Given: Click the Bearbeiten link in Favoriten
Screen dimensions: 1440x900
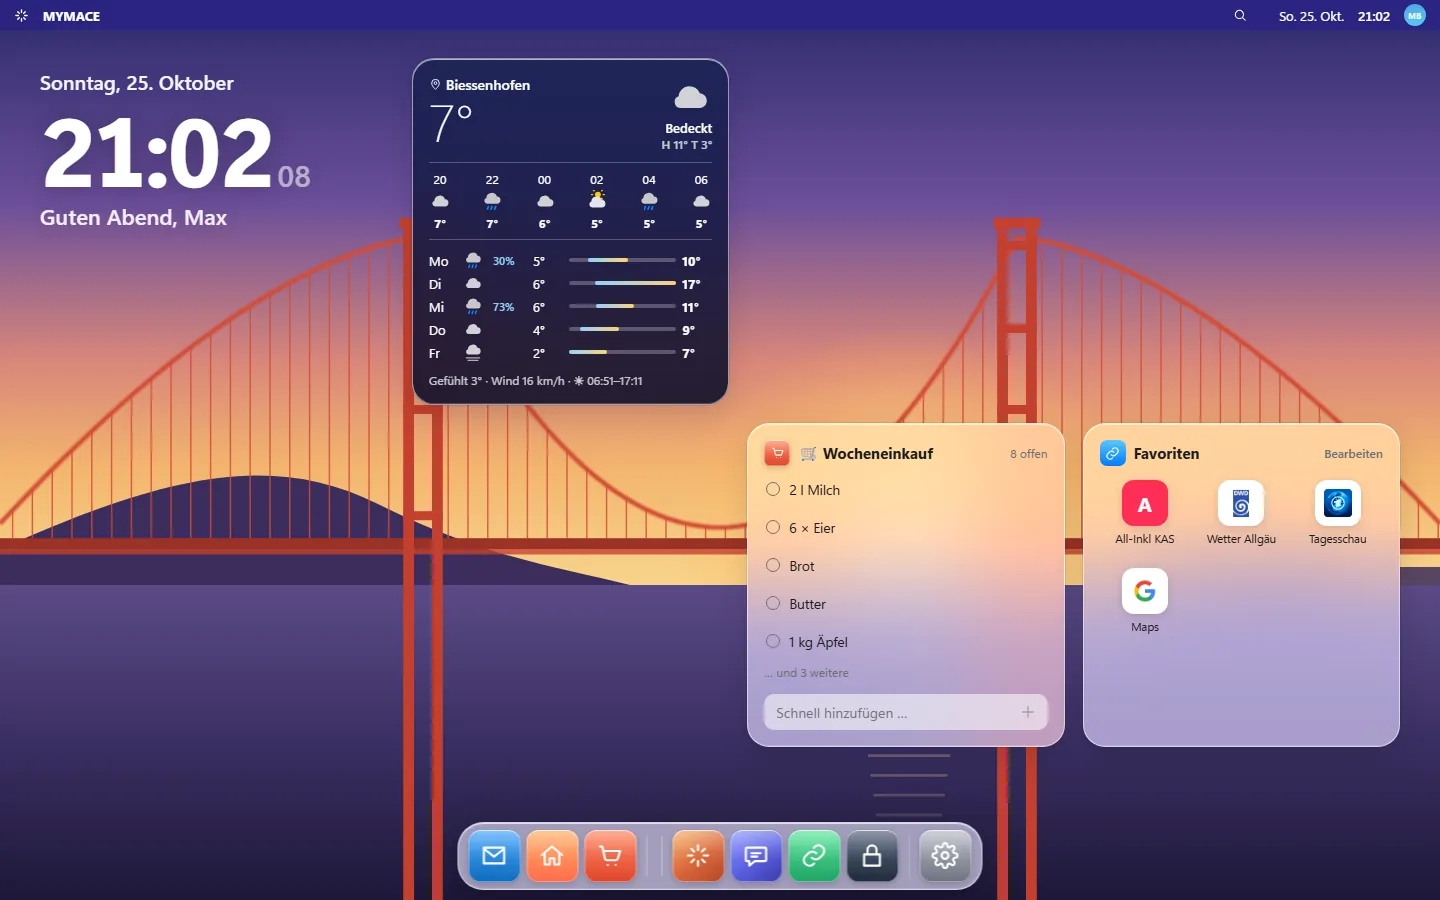Looking at the screenshot, I should [1353, 454].
